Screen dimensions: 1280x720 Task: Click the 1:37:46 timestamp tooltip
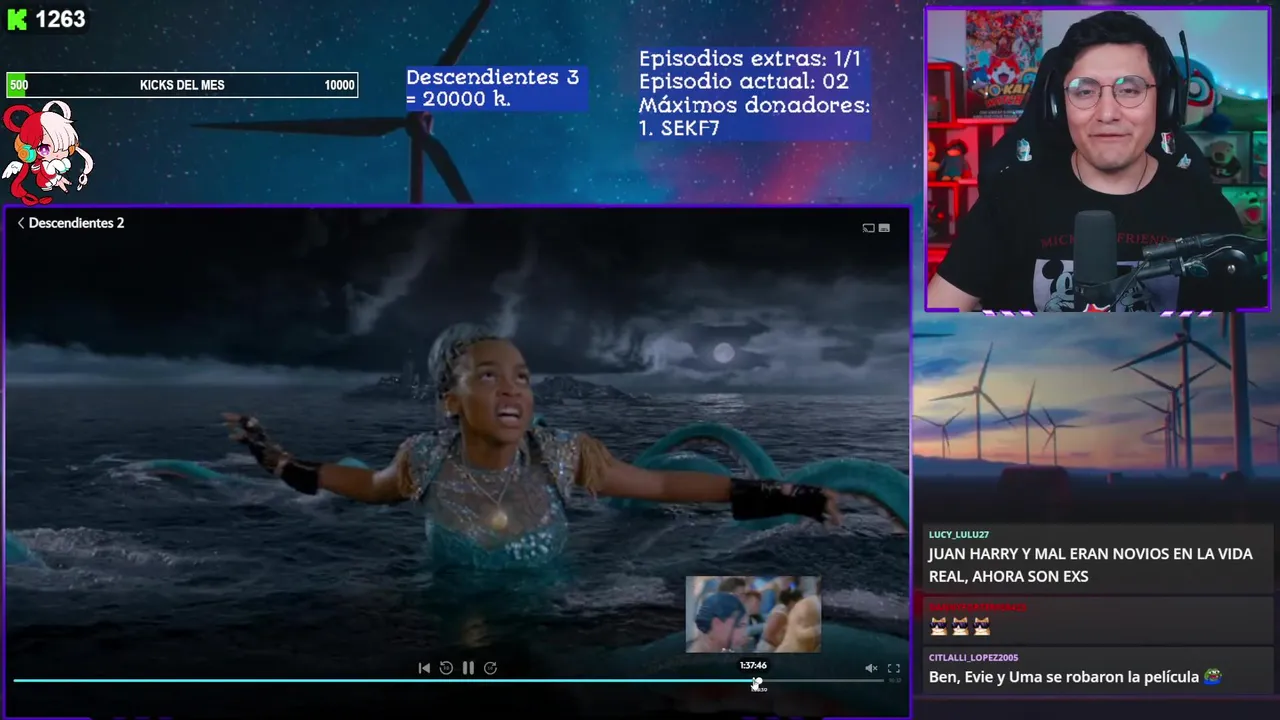[753, 665]
